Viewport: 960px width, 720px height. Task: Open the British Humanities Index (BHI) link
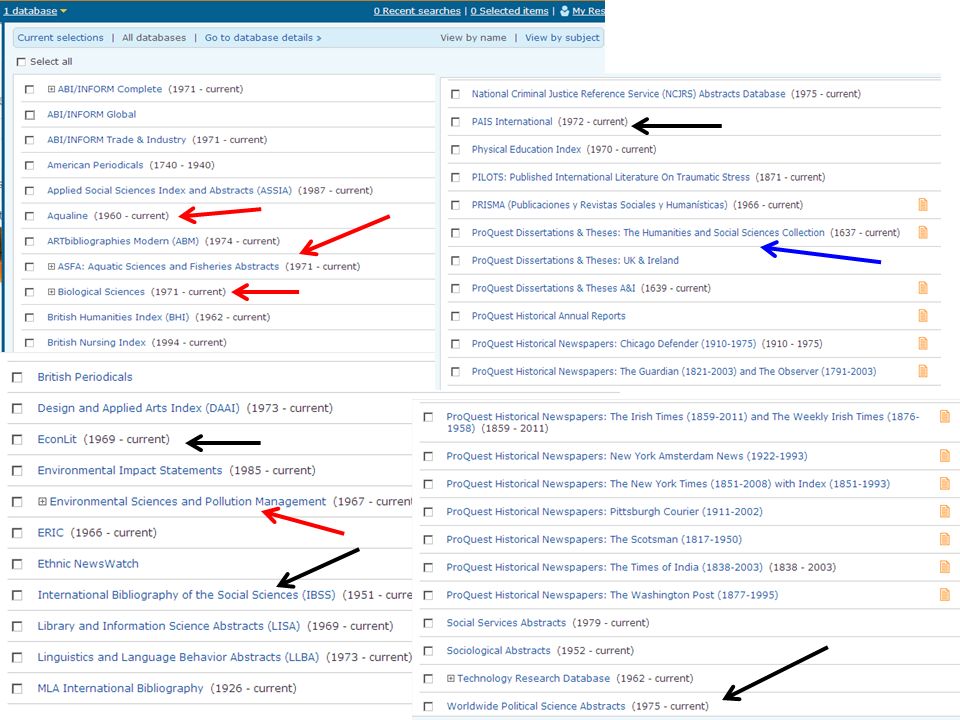click(118, 317)
